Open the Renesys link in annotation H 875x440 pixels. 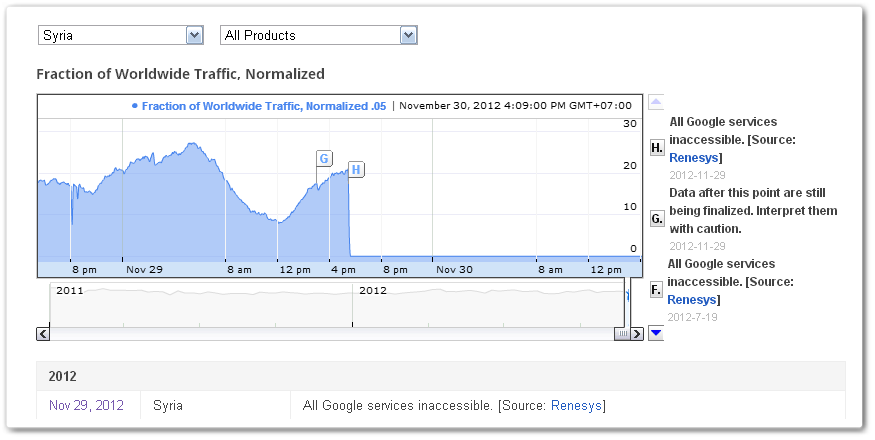tap(694, 157)
